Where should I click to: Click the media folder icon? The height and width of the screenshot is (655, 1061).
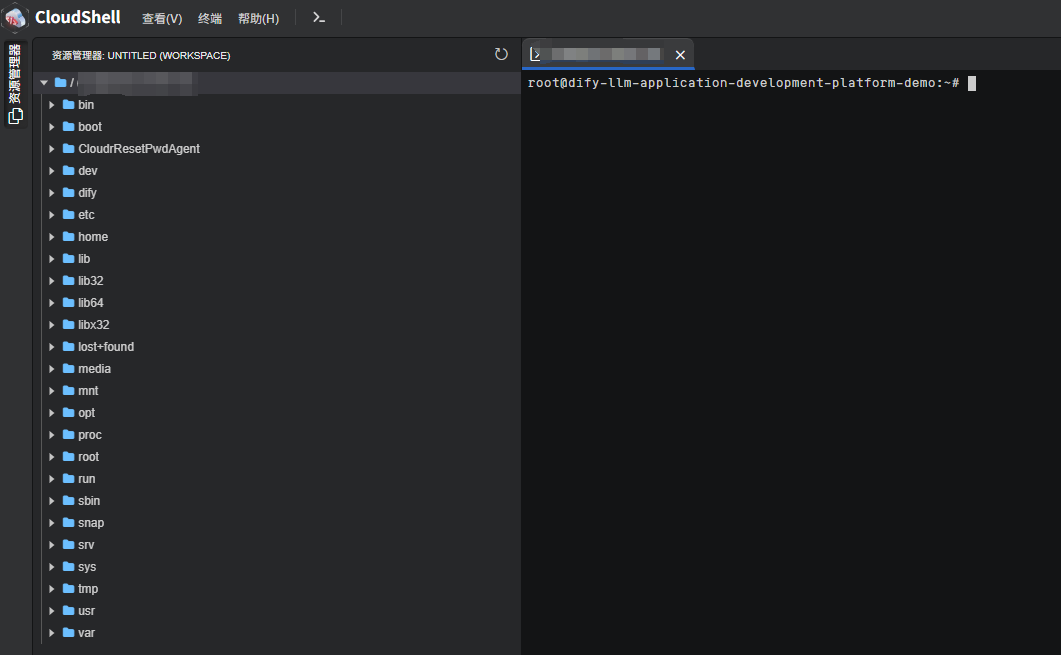68,369
